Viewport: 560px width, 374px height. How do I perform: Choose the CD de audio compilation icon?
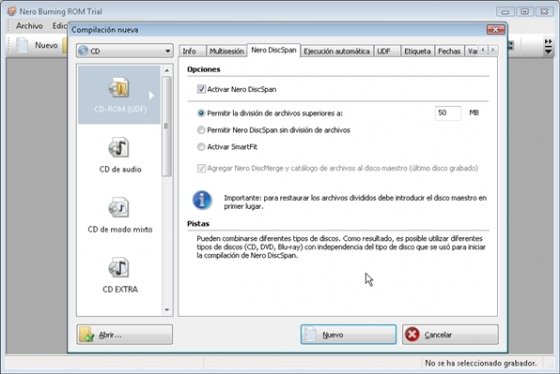[x=119, y=148]
